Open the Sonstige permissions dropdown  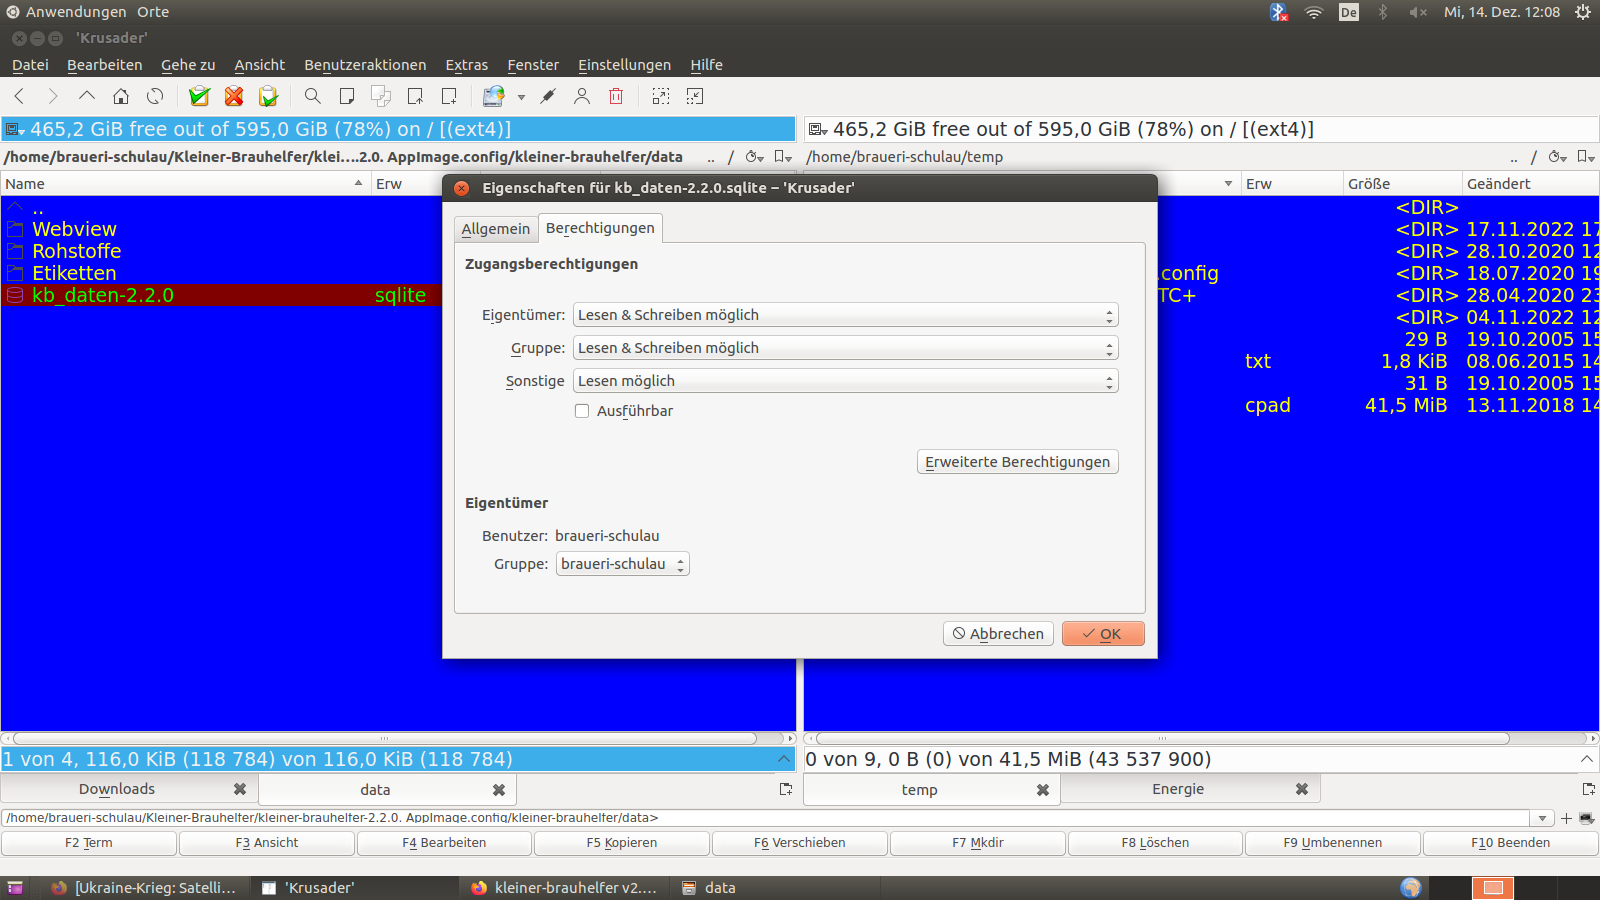pyautogui.click(x=845, y=381)
